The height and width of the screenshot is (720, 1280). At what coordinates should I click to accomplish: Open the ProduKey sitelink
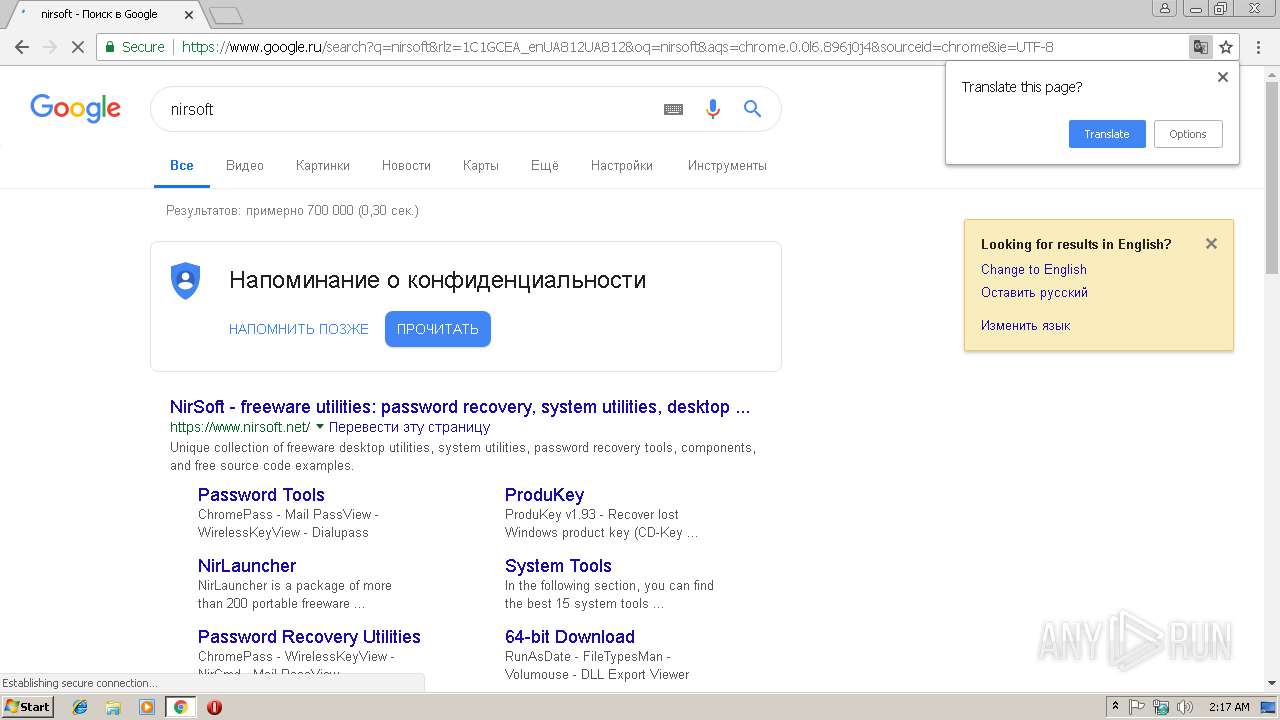click(x=544, y=495)
